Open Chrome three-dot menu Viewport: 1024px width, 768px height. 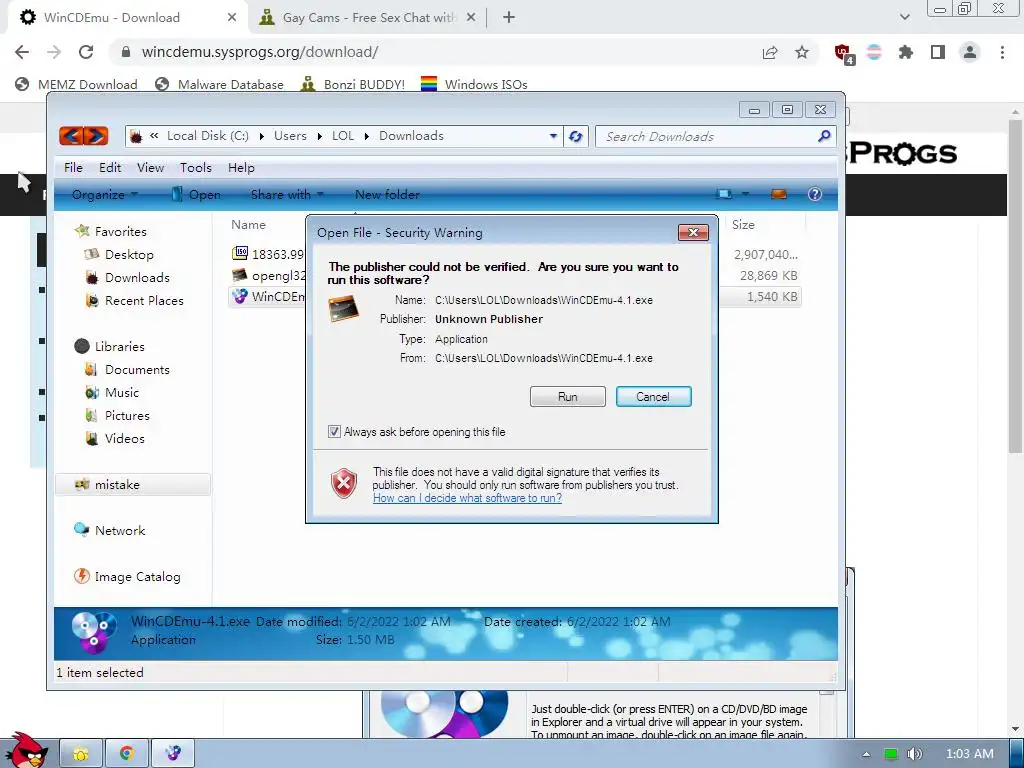click(1002, 52)
